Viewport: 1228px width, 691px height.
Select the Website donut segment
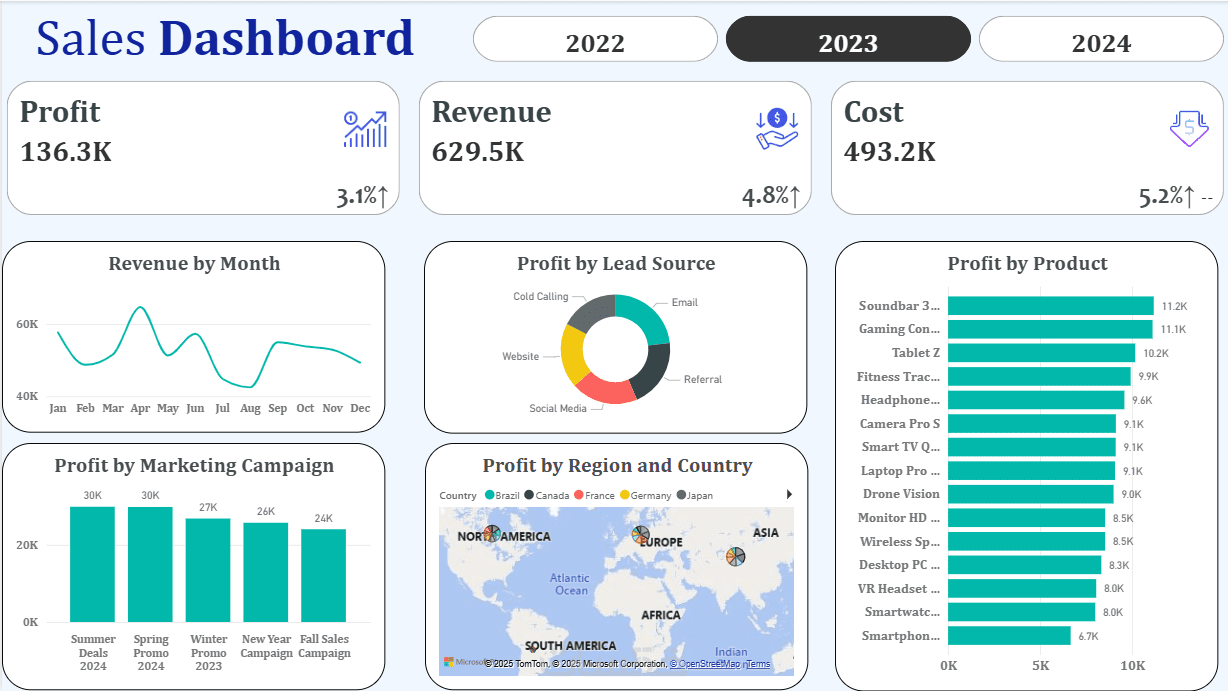[573, 354]
